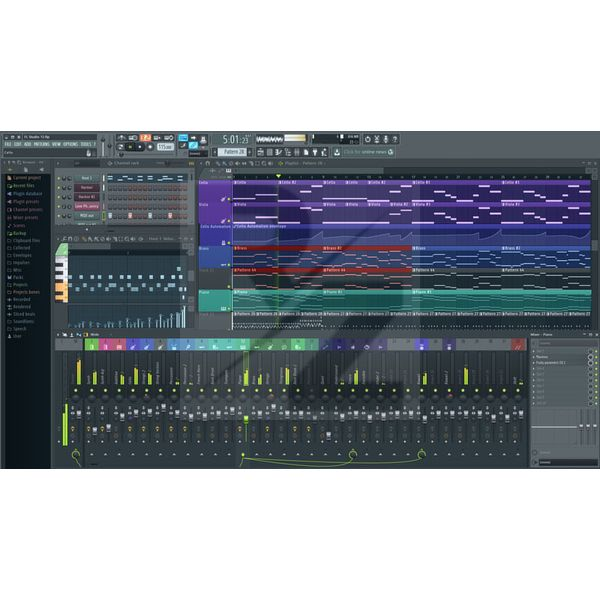Open the EDIT menu
The width and height of the screenshot is (600, 600).
pos(18,144)
